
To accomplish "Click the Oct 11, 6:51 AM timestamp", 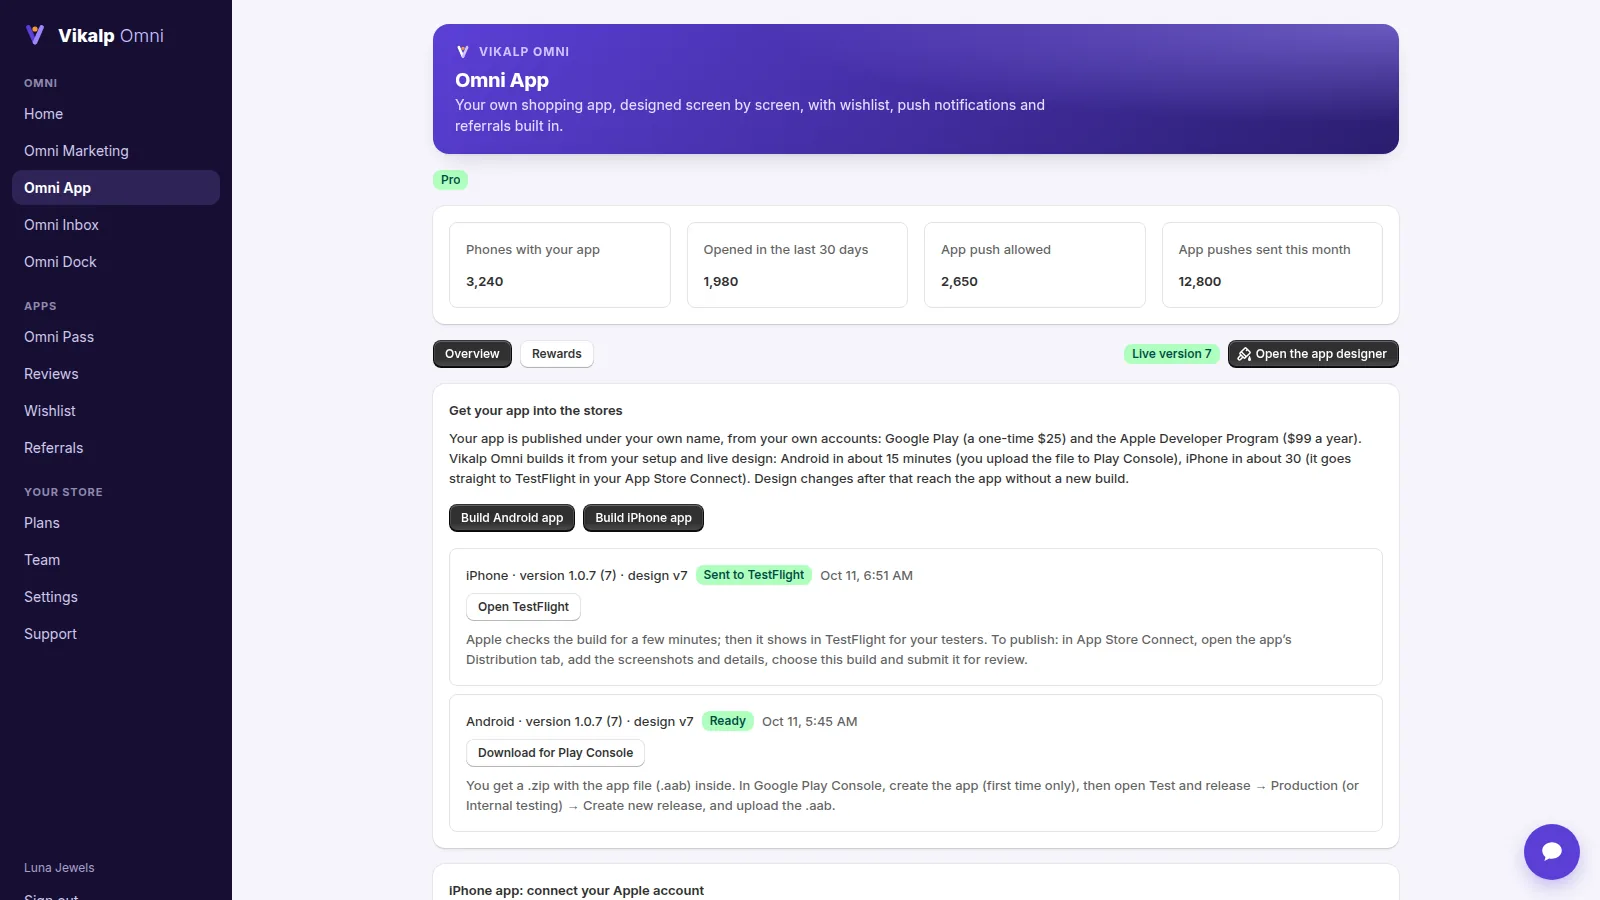I will tap(867, 576).
